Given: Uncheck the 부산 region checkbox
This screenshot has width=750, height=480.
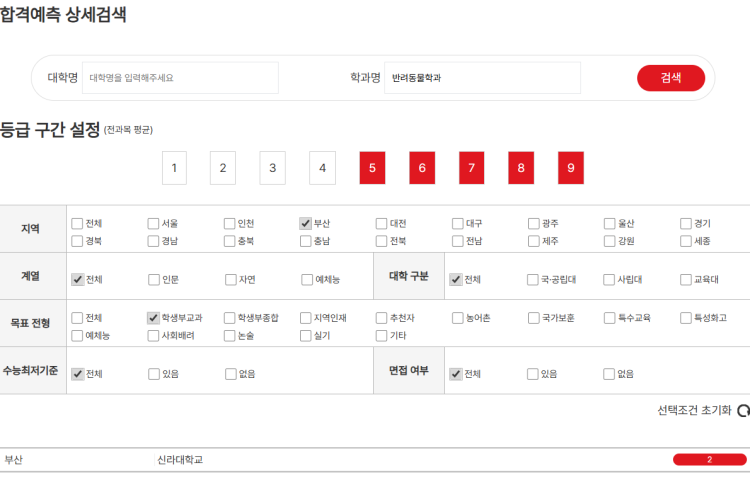Looking at the screenshot, I should [x=305, y=224].
